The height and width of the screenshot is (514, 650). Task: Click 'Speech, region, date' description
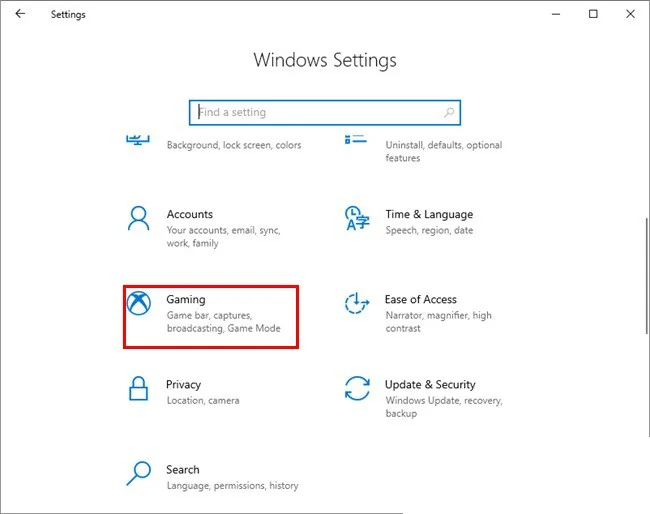[x=429, y=230]
